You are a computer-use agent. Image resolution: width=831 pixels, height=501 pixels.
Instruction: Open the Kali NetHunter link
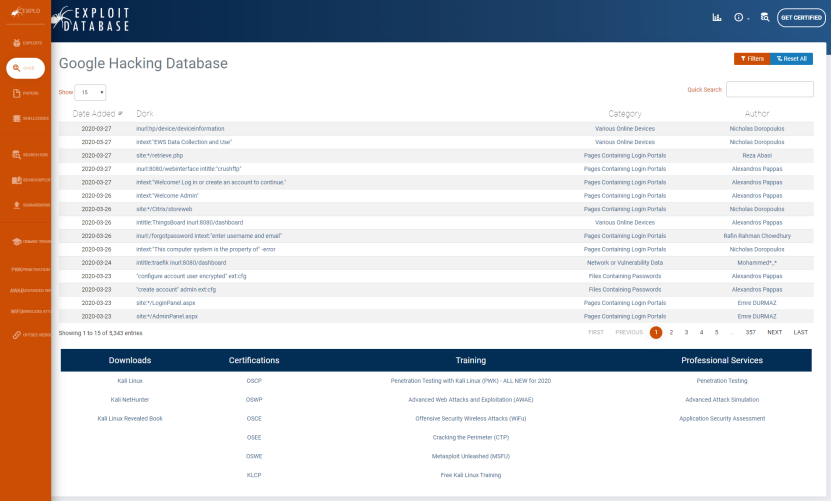(x=130, y=400)
